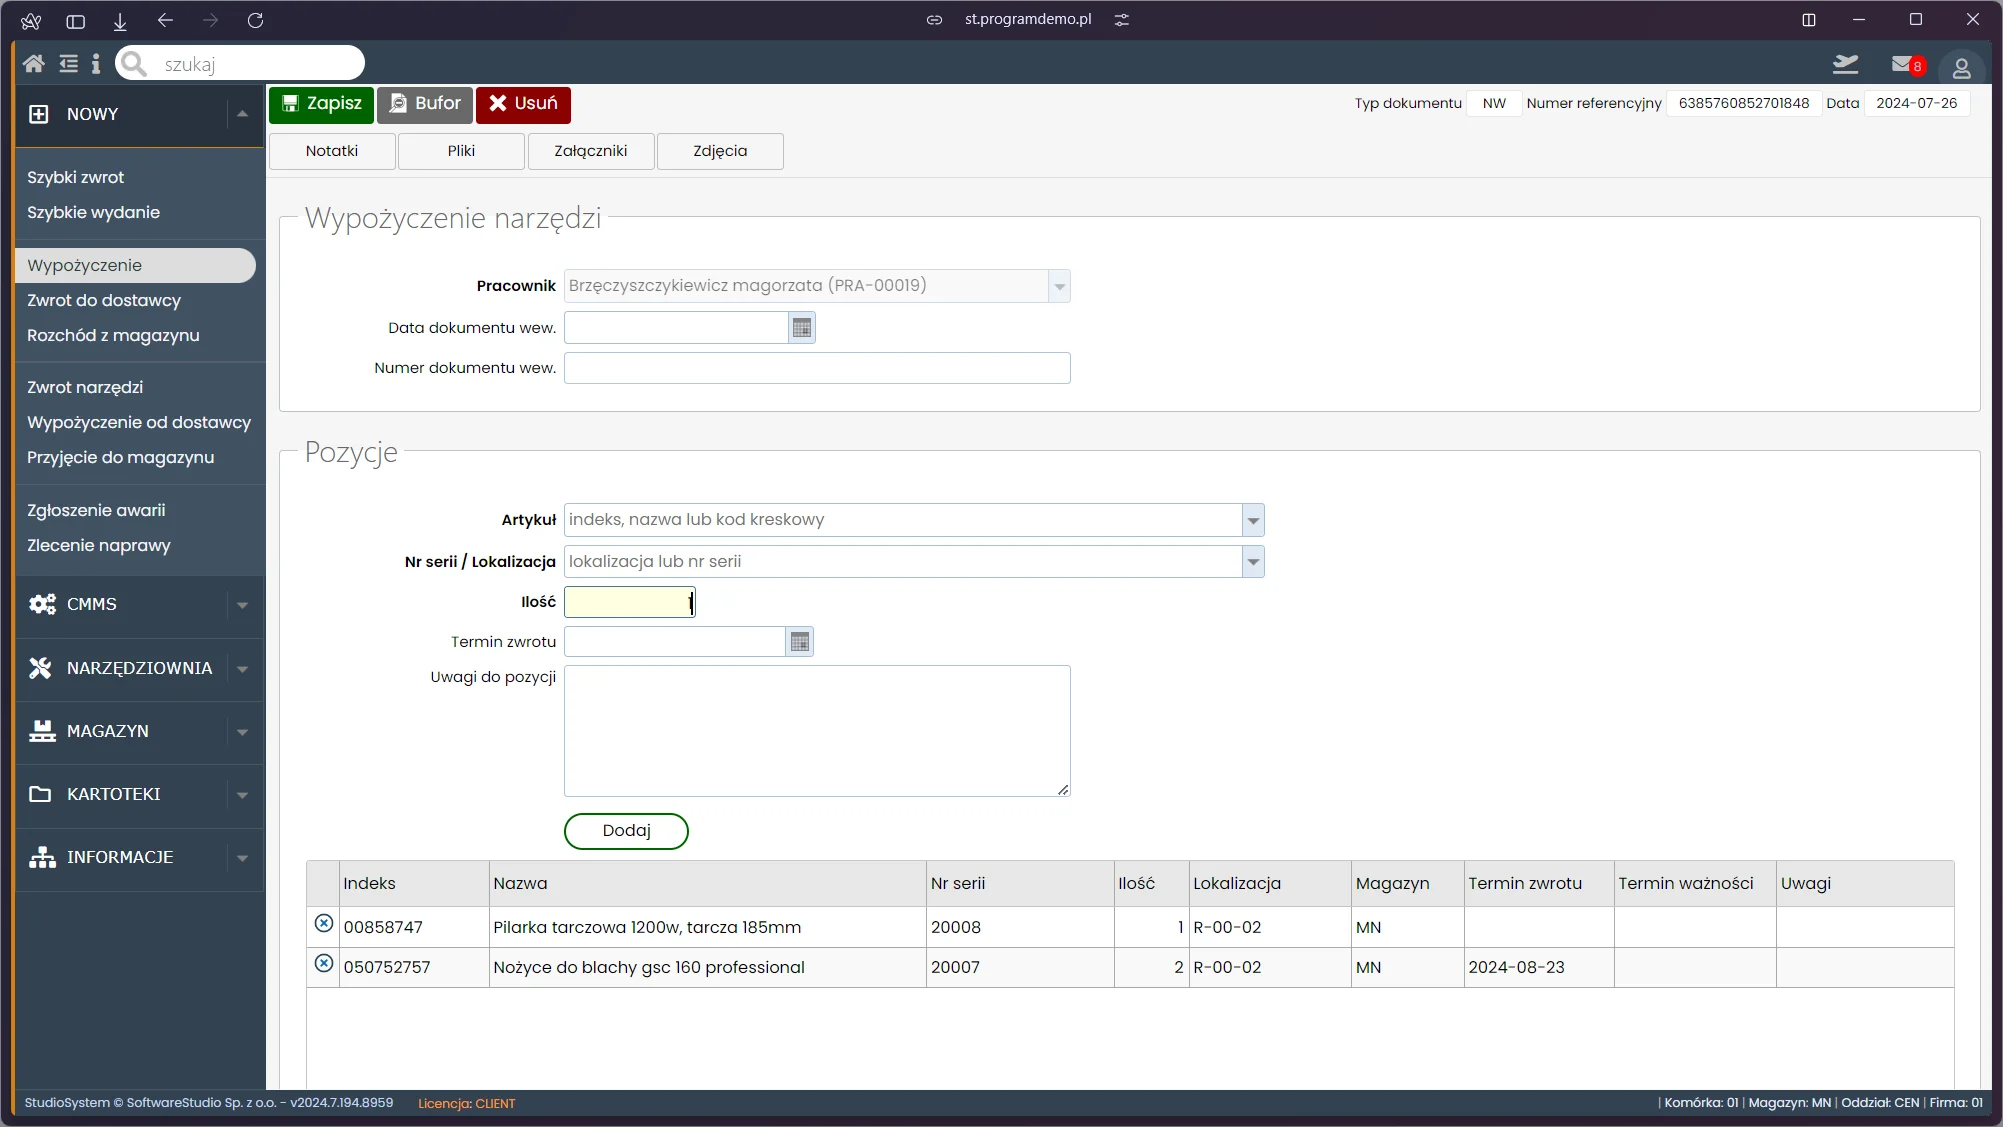Click the Uwagi do pozycji input field
This screenshot has height=1127, width=2003.
[x=819, y=729]
